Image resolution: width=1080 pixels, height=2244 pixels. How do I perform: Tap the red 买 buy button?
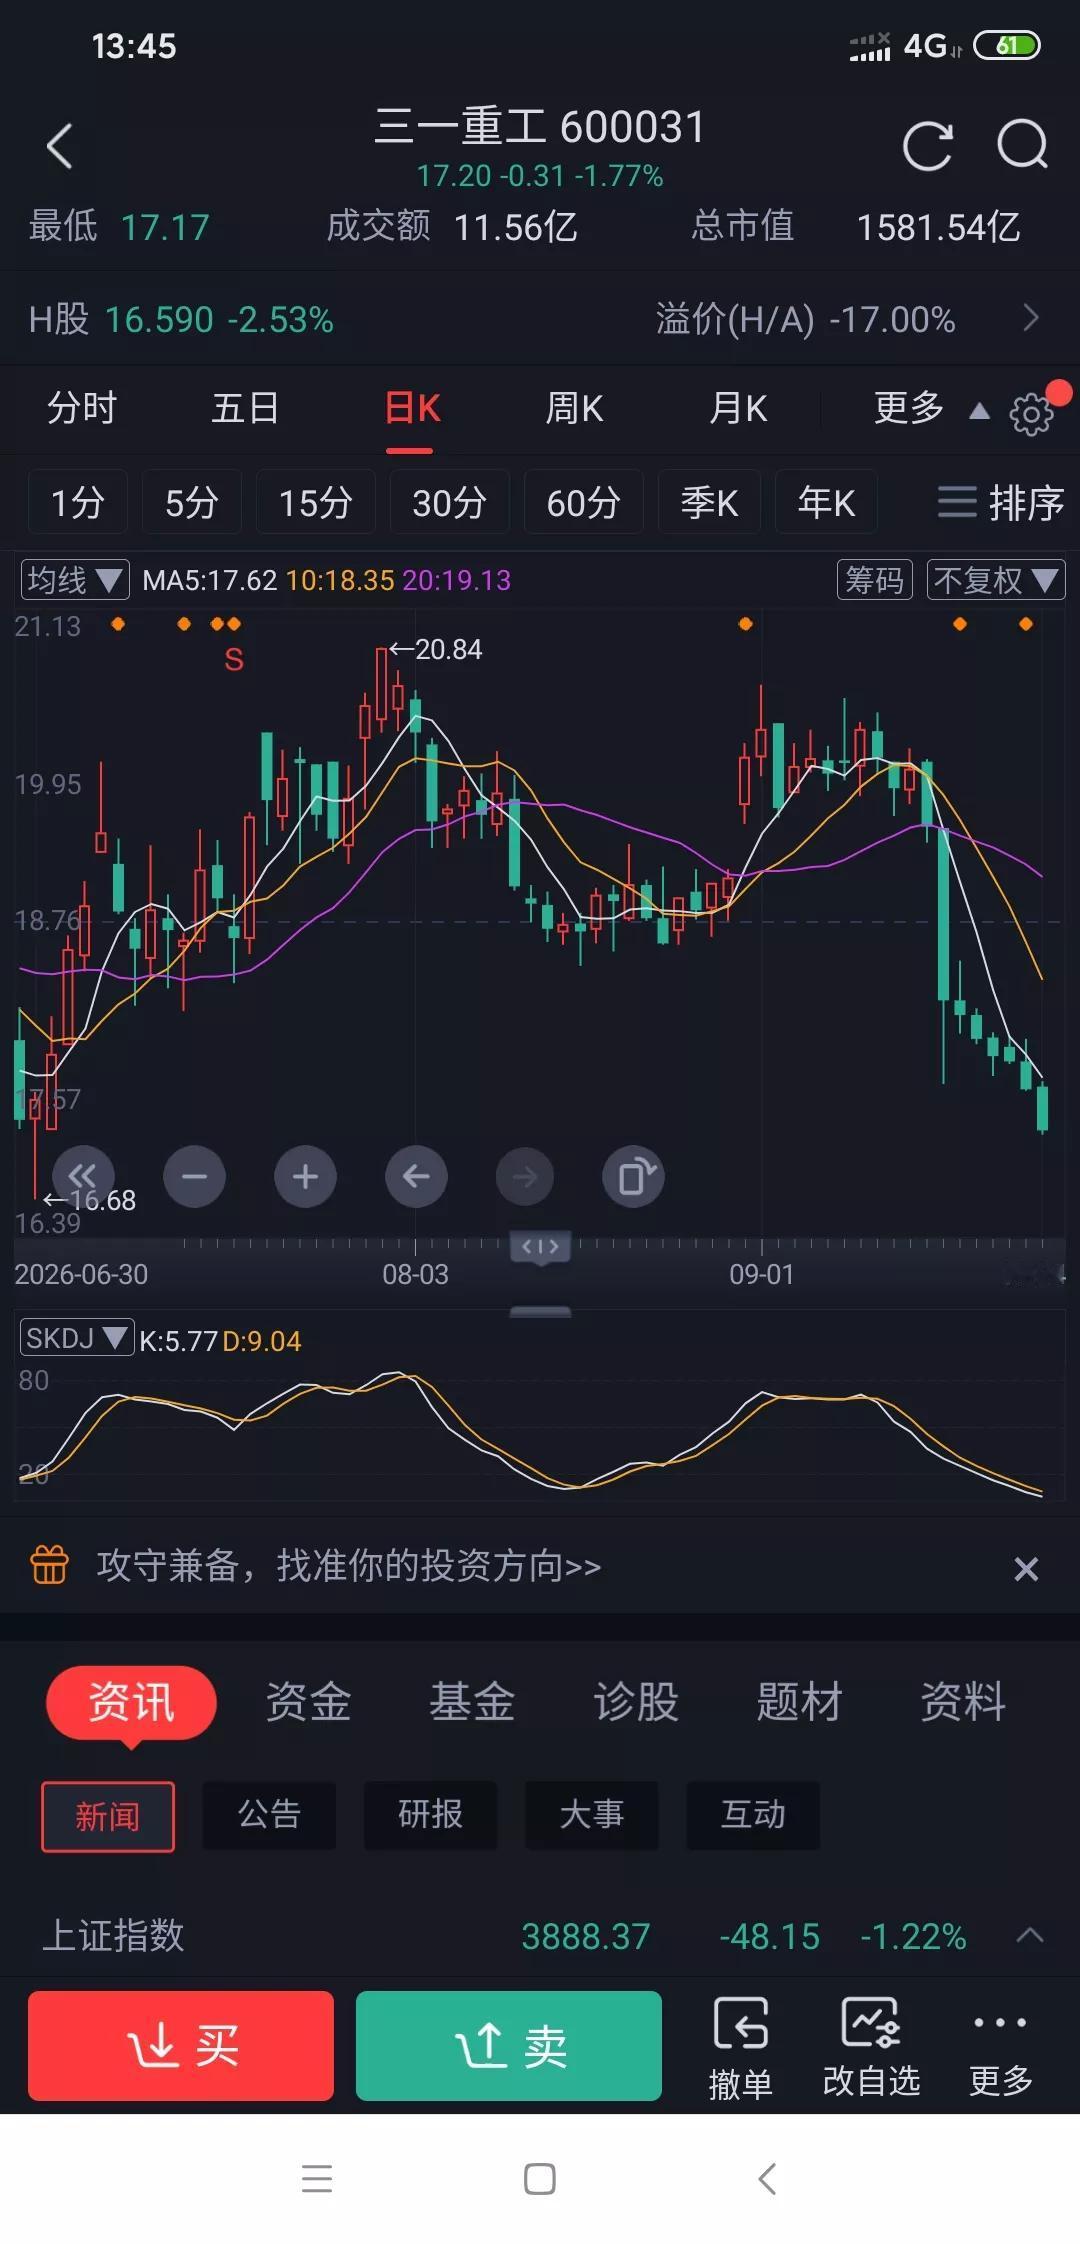pos(181,2046)
